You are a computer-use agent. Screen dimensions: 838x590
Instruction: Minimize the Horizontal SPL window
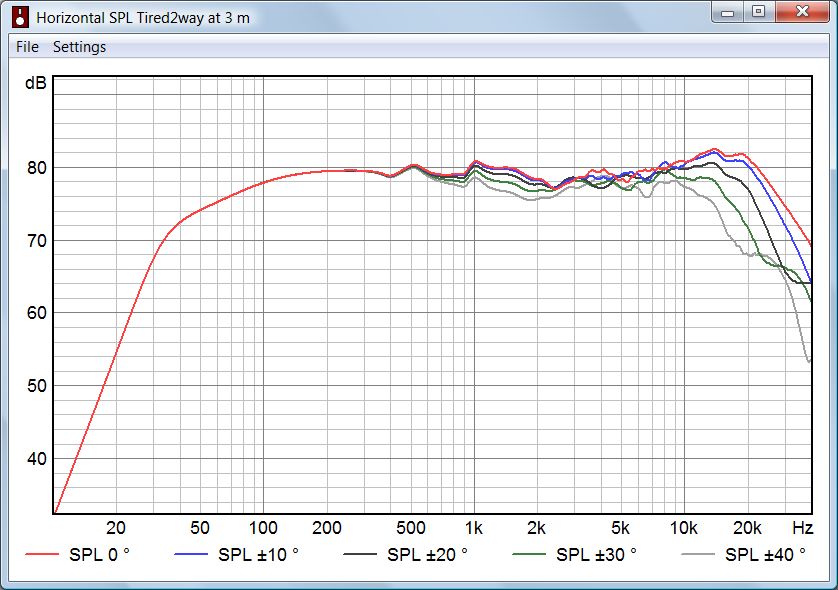click(x=727, y=11)
